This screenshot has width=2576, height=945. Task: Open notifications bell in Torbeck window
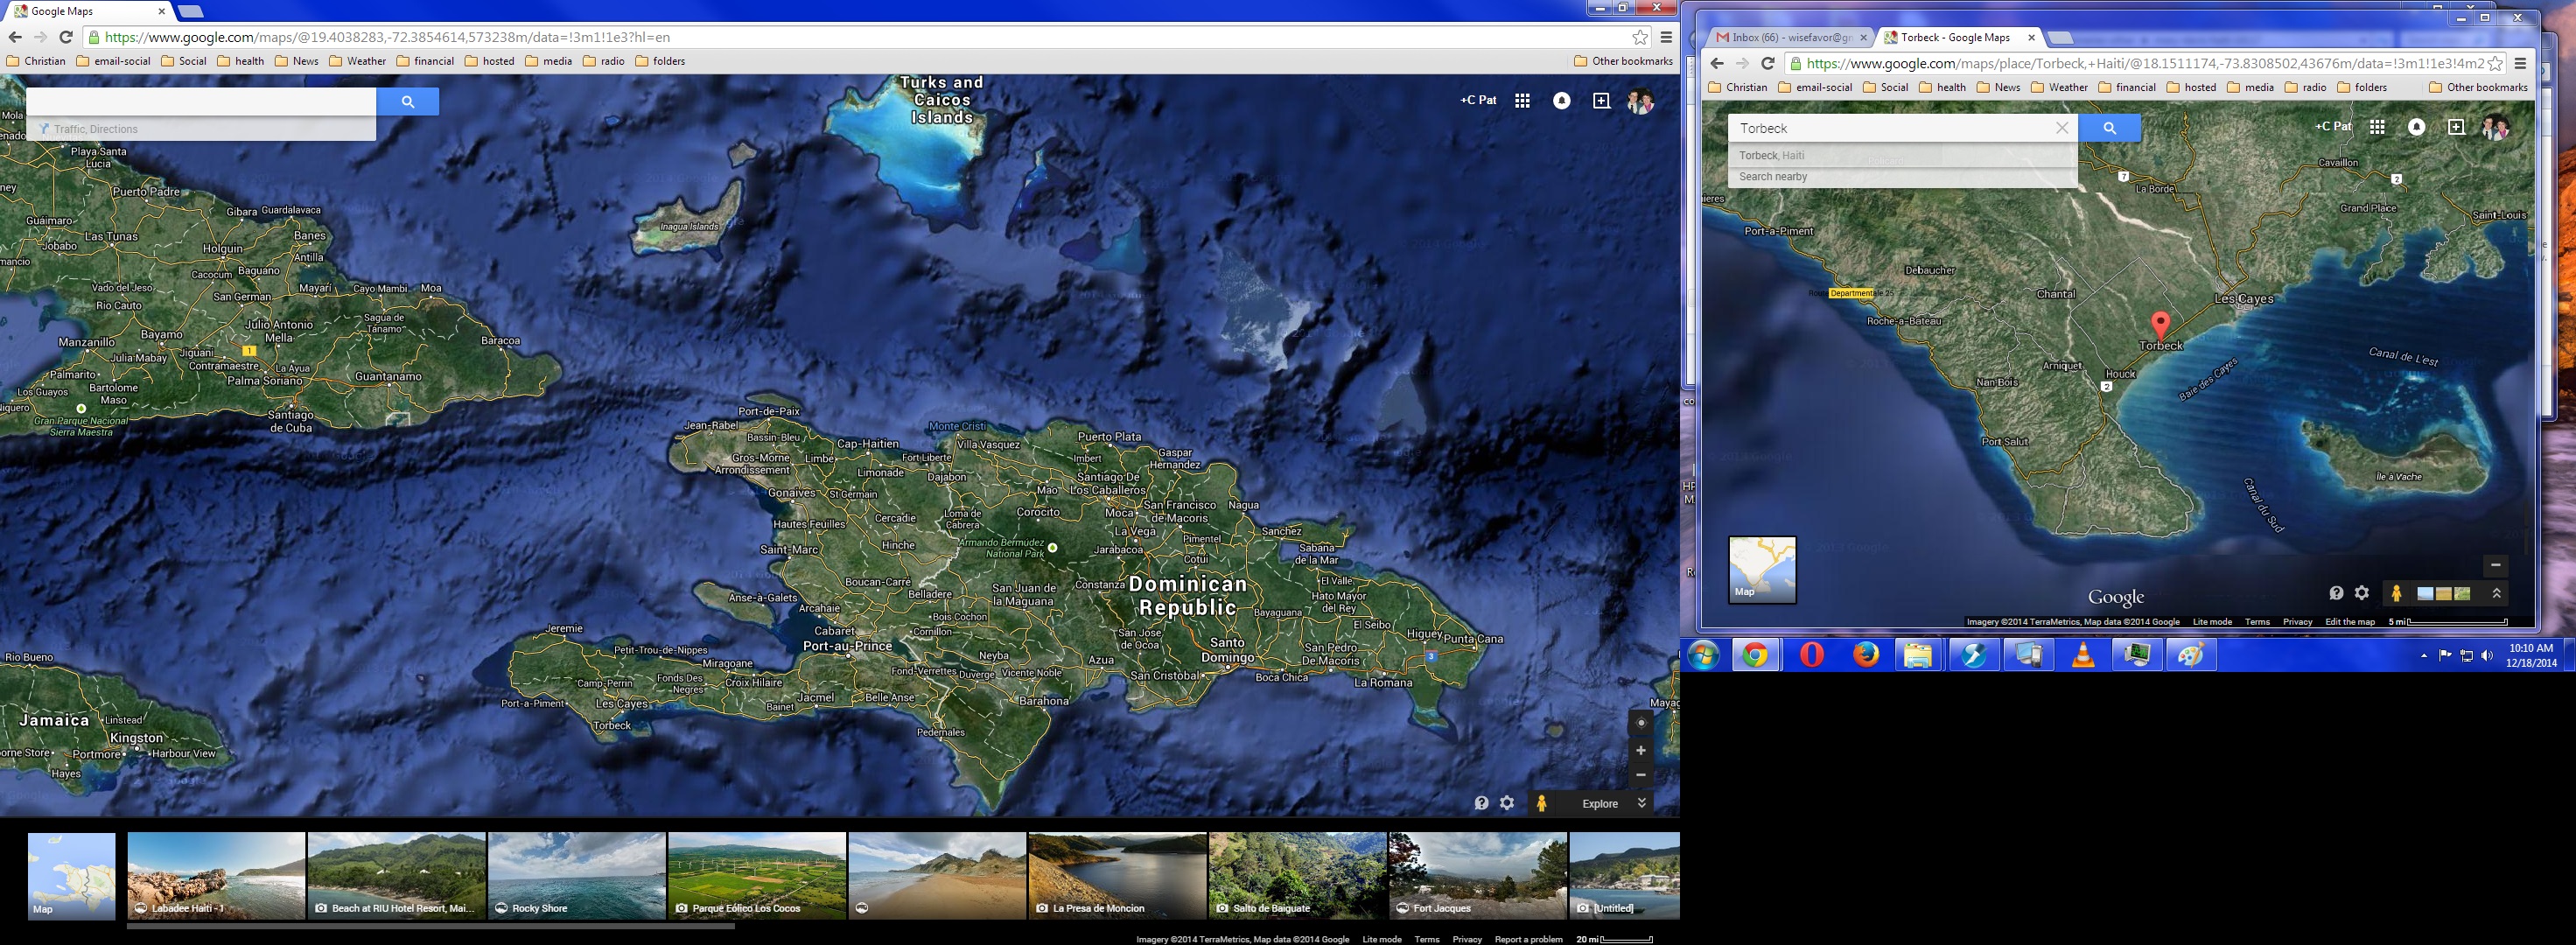pyautogui.click(x=2416, y=127)
